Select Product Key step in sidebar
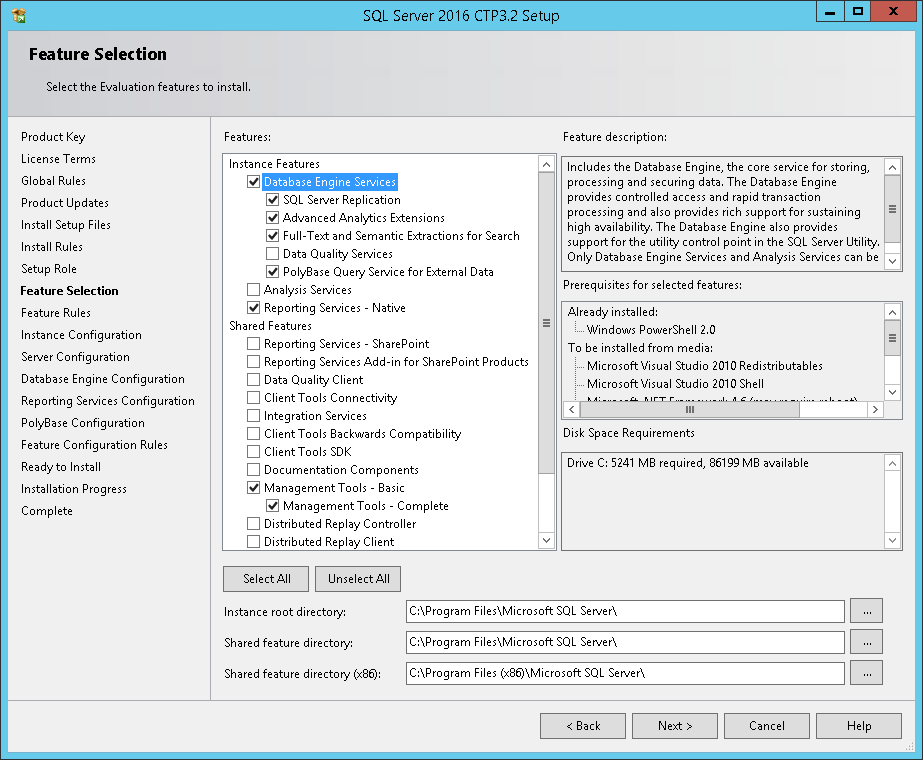The width and height of the screenshot is (923, 760). click(x=53, y=137)
